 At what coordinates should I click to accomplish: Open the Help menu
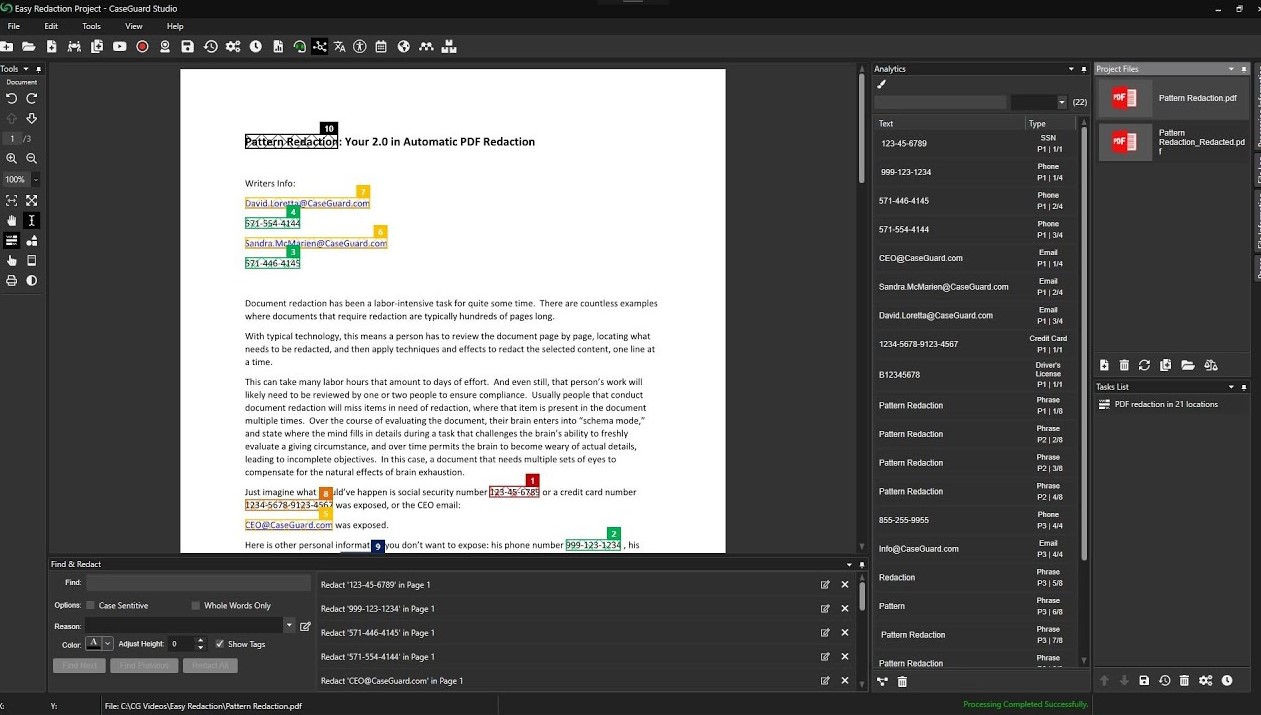tap(175, 26)
